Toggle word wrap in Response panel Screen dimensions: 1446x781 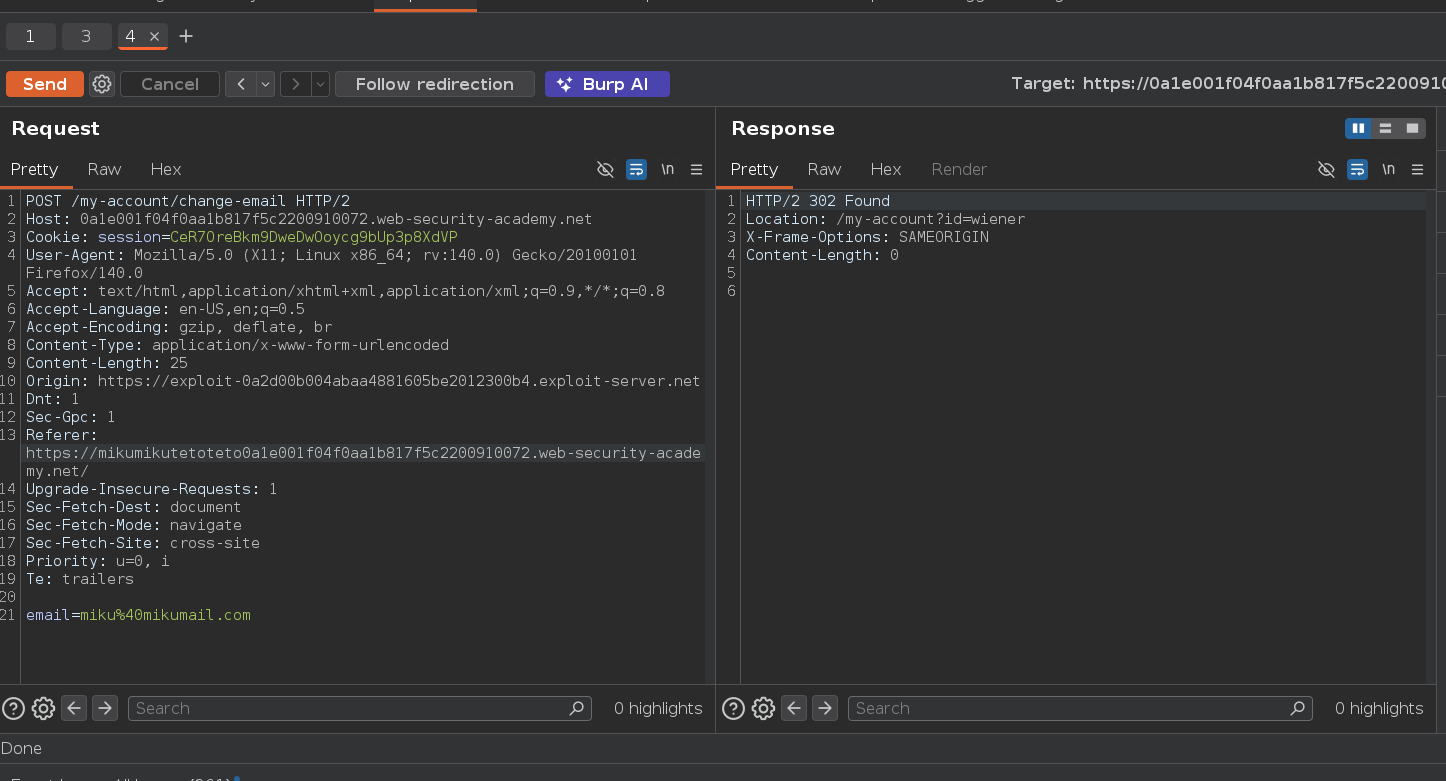tap(1357, 169)
